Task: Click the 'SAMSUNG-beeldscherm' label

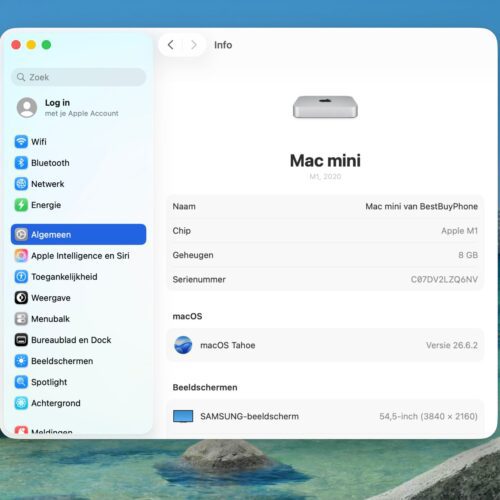Action: point(249,416)
